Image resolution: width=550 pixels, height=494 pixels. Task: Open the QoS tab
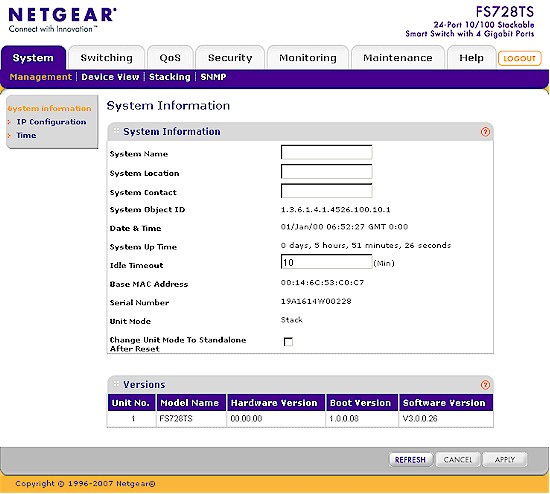coord(170,58)
